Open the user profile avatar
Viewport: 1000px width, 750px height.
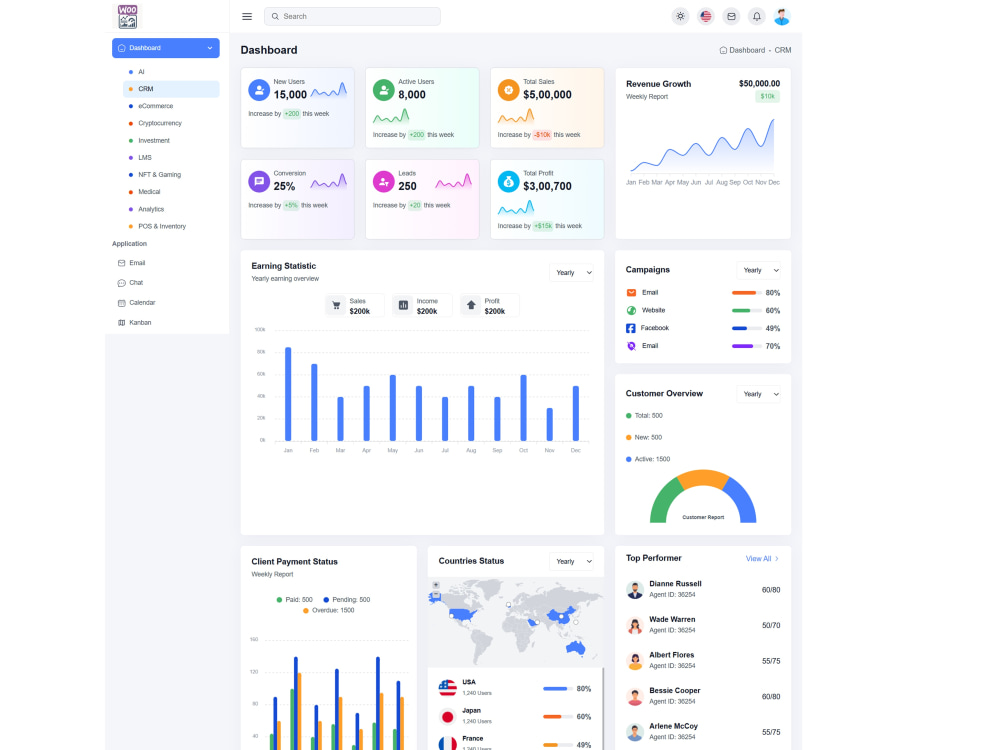point(783,17)
